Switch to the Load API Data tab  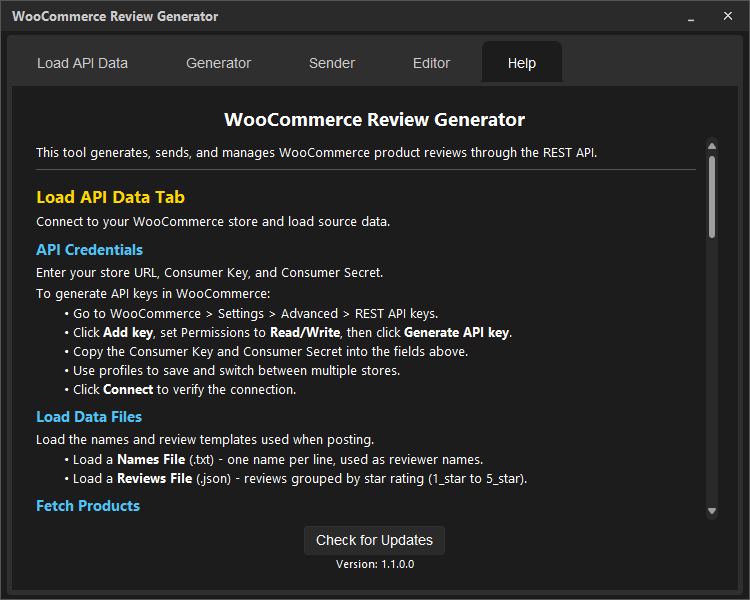click(x=82, y=63)
